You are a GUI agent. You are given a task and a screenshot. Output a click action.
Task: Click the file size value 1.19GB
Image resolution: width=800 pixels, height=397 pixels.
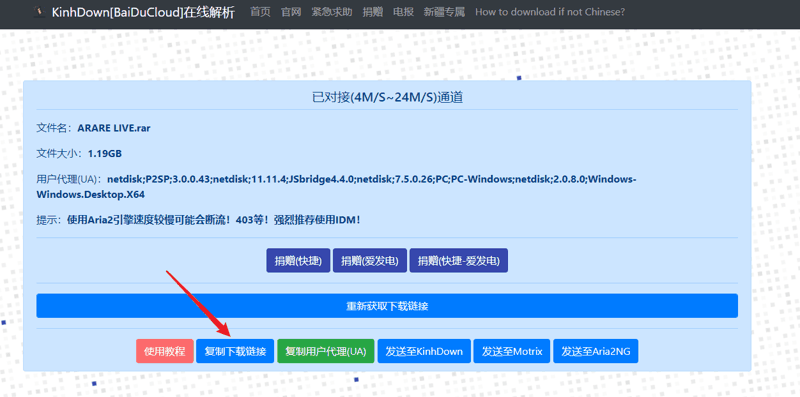[105, 154]
